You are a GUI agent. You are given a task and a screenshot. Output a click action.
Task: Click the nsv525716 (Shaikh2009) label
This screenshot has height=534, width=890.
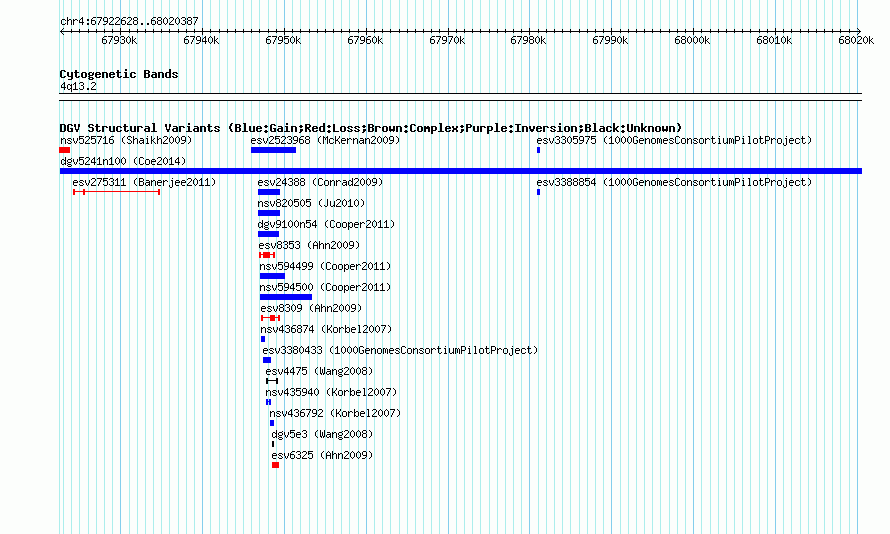point(126,140)
